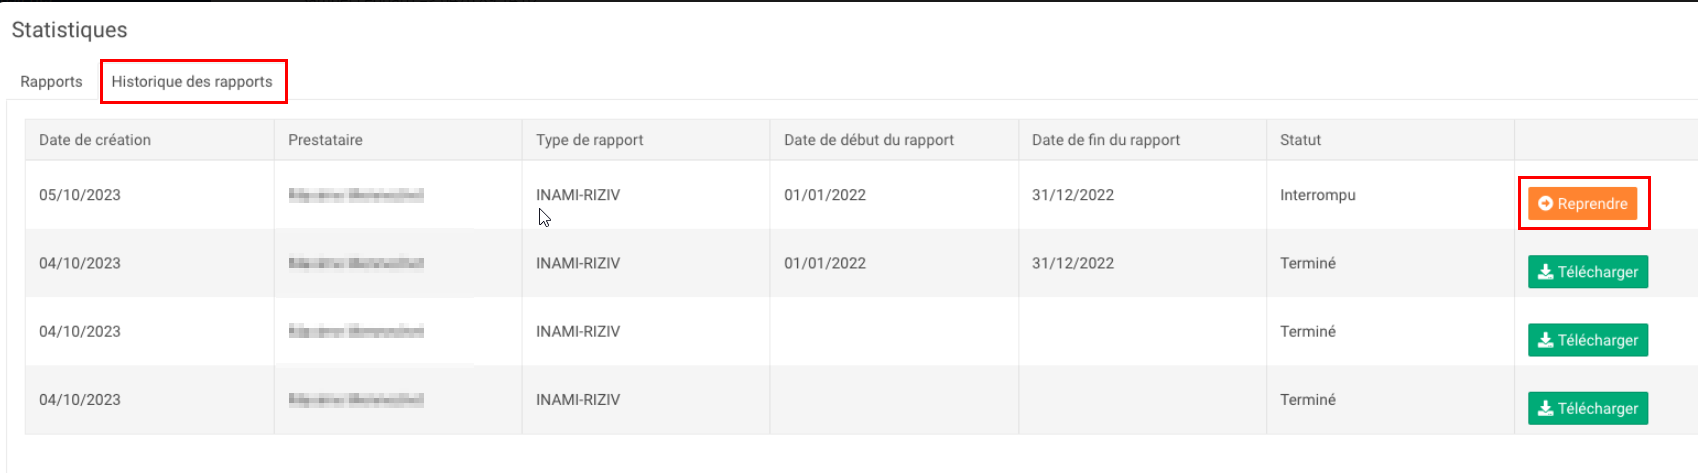1698x473 pixels.
Task: Click the orange Reprendre button
Action: 1582,204
